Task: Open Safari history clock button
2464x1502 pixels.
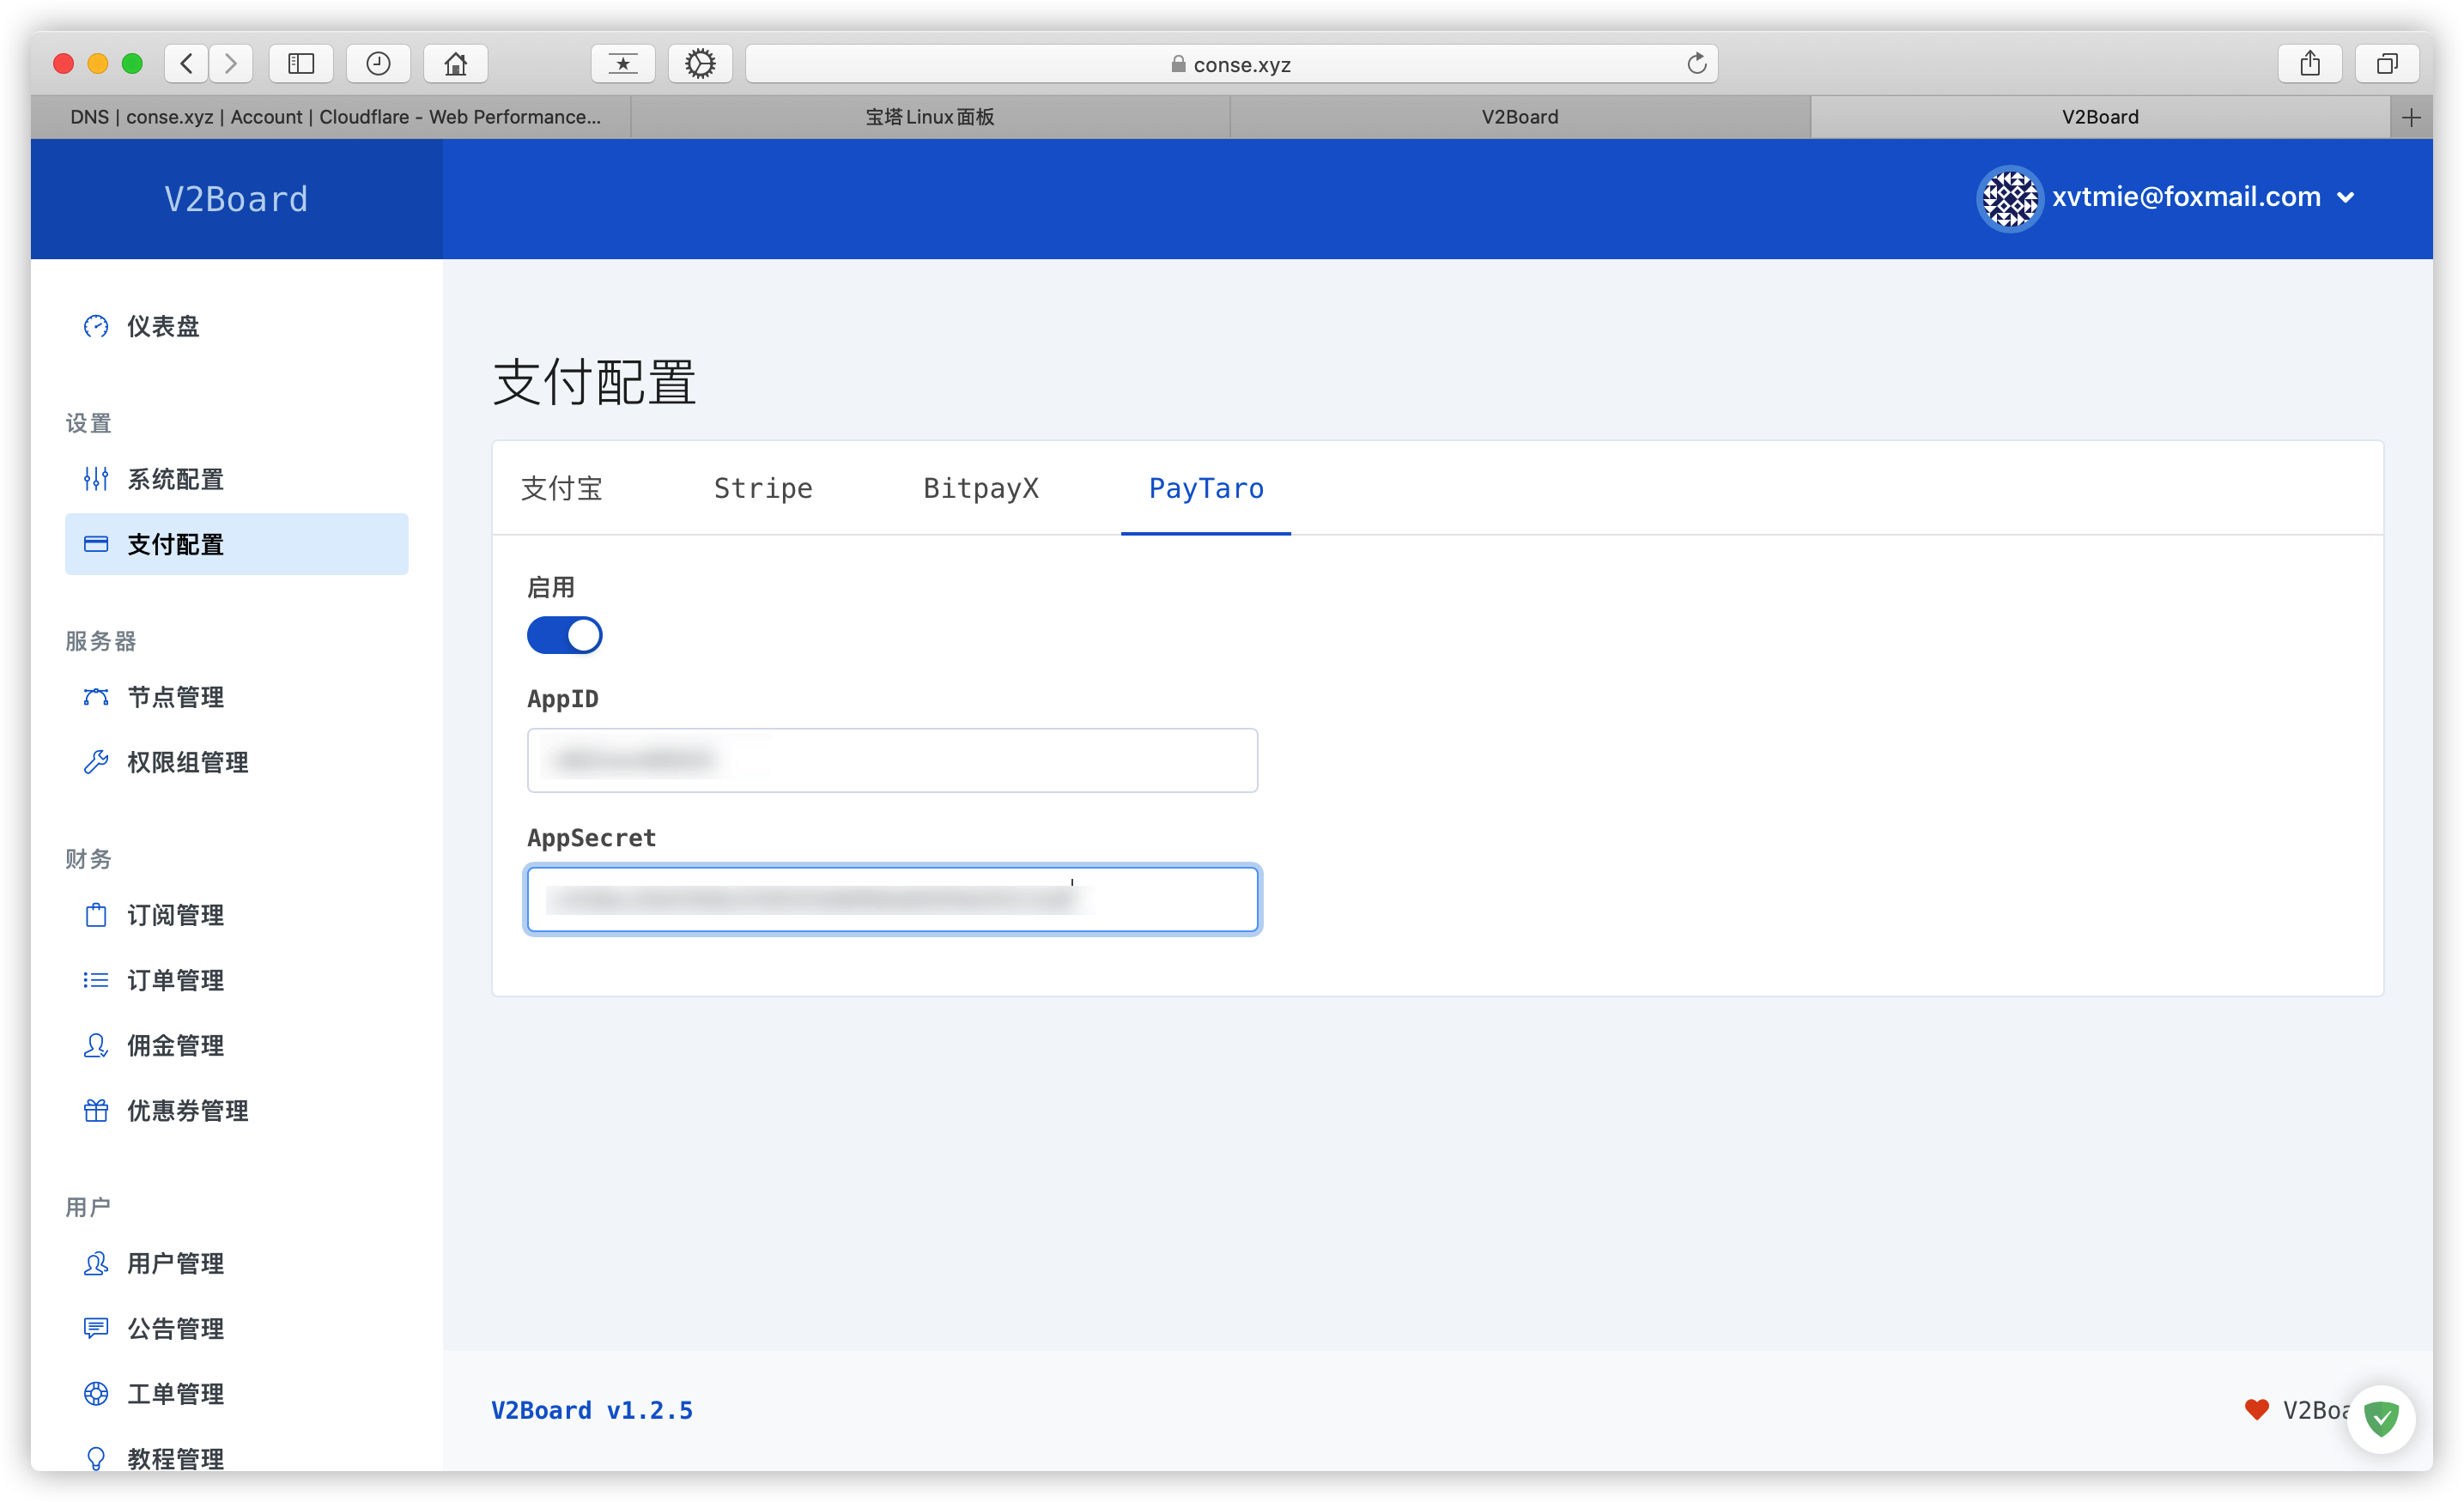Action: [378, 64]
